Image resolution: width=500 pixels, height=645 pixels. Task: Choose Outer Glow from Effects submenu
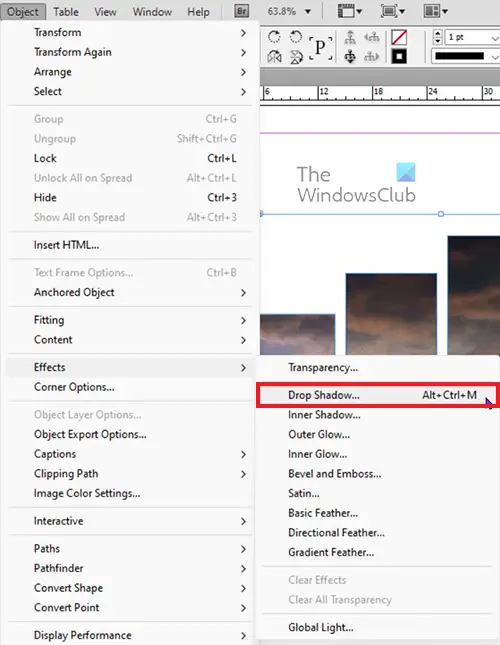coord(377,434)
